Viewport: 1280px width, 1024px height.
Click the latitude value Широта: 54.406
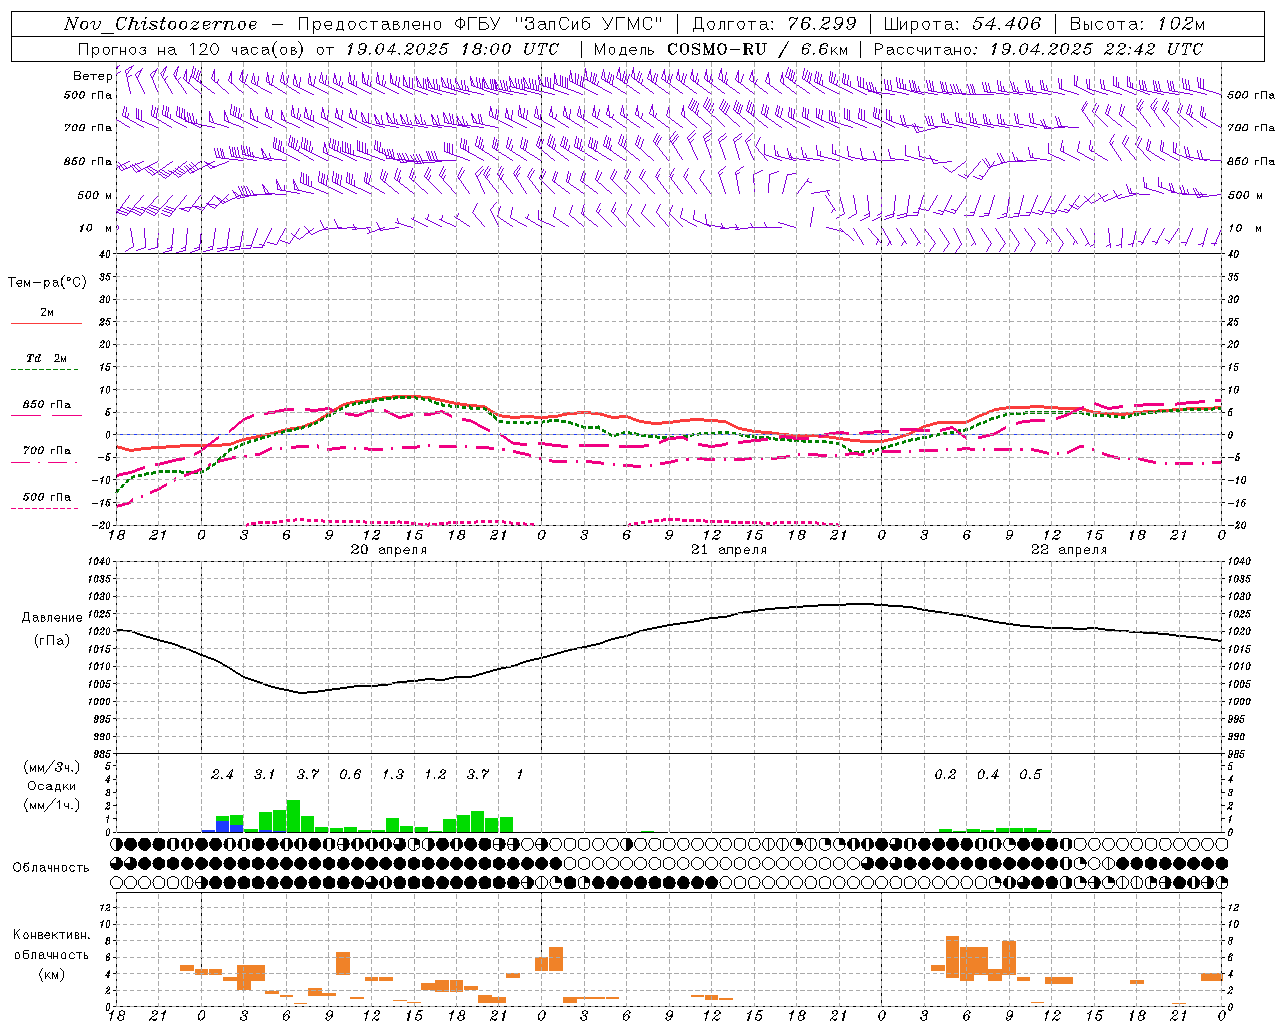point(962,24)
